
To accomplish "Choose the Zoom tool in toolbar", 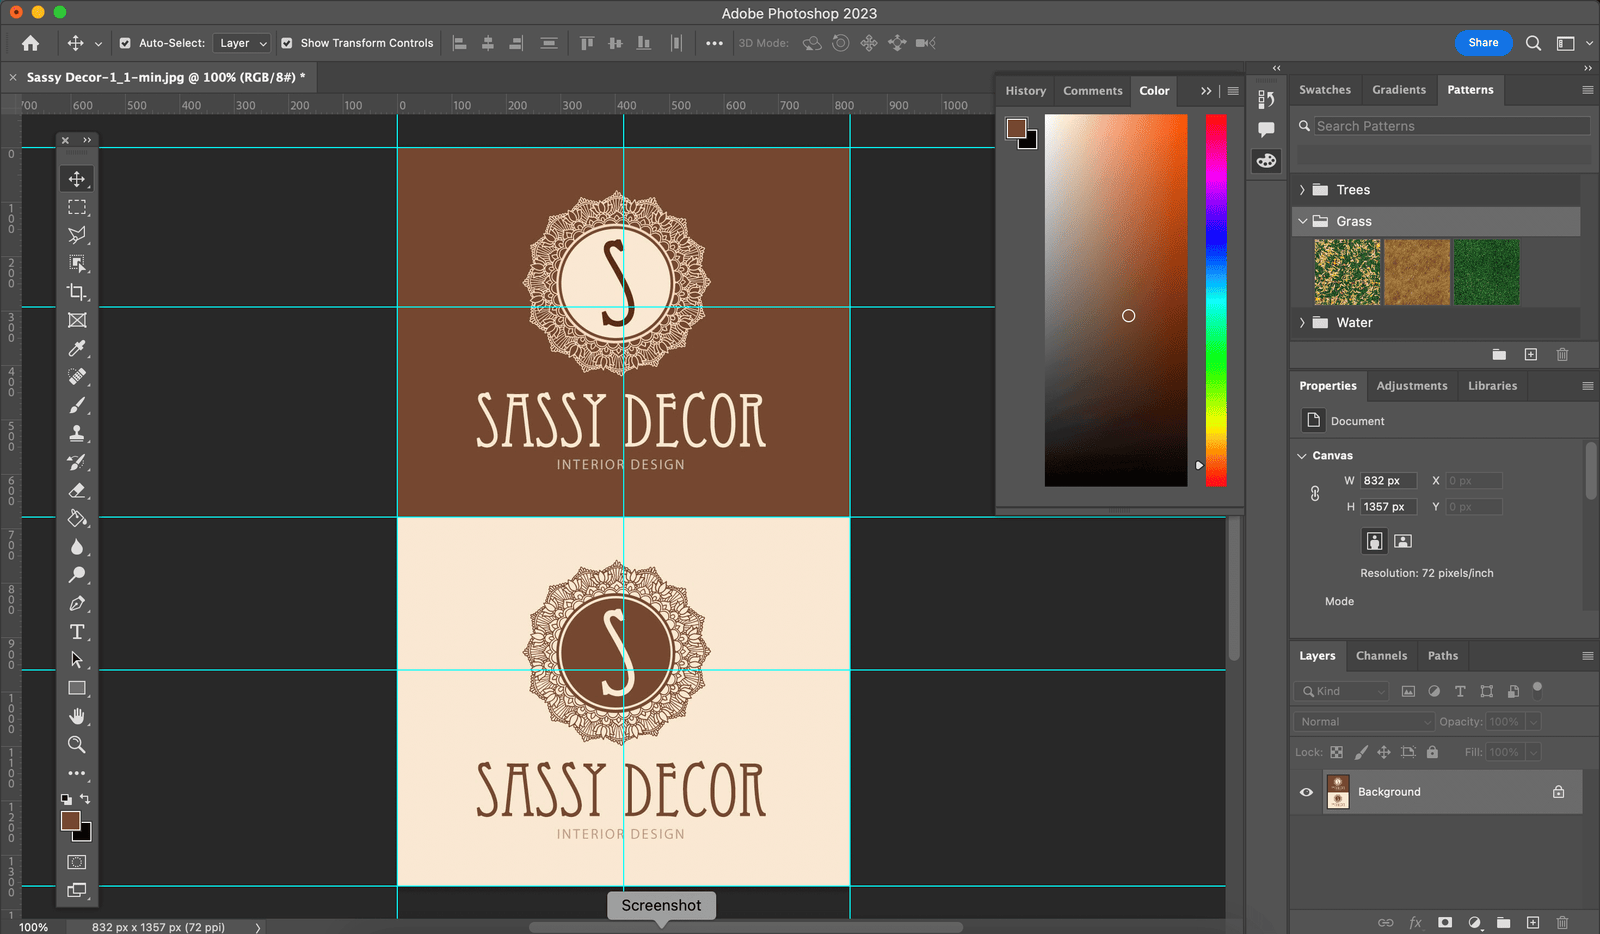I will [x=77, y=745].
